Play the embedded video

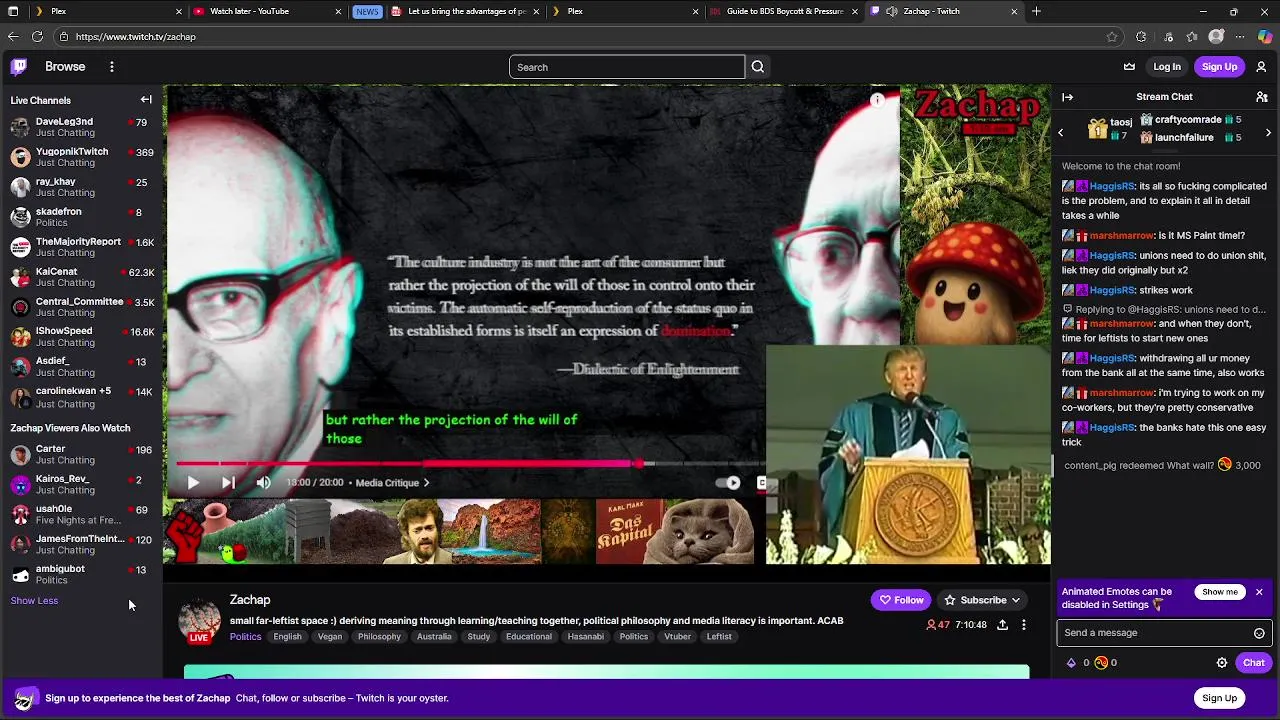[x=193, y=483]
